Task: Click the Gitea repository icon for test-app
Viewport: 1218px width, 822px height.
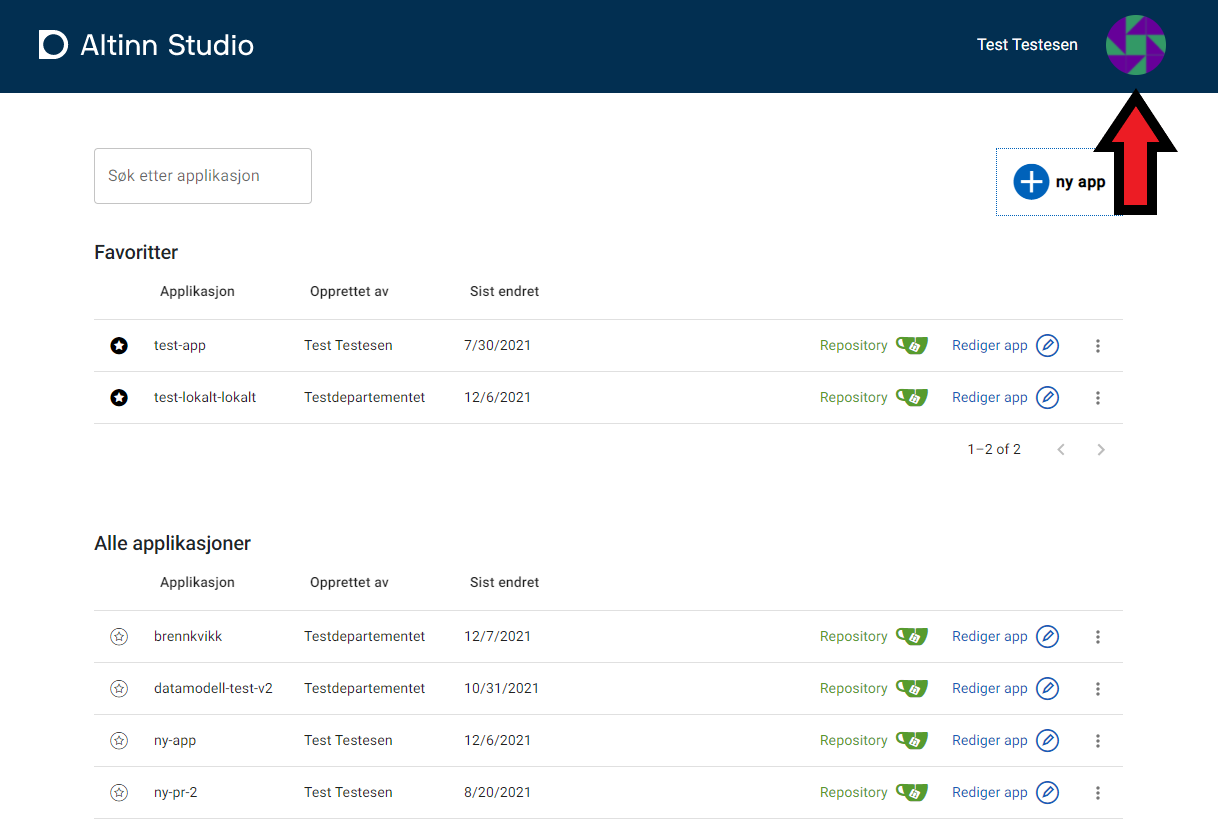Action: (911, 345)
